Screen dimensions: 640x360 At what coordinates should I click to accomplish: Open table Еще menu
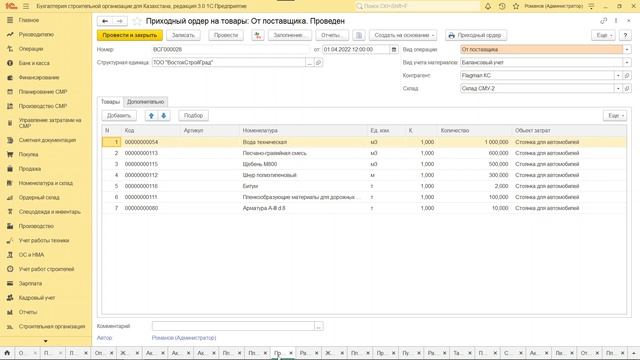615,116
